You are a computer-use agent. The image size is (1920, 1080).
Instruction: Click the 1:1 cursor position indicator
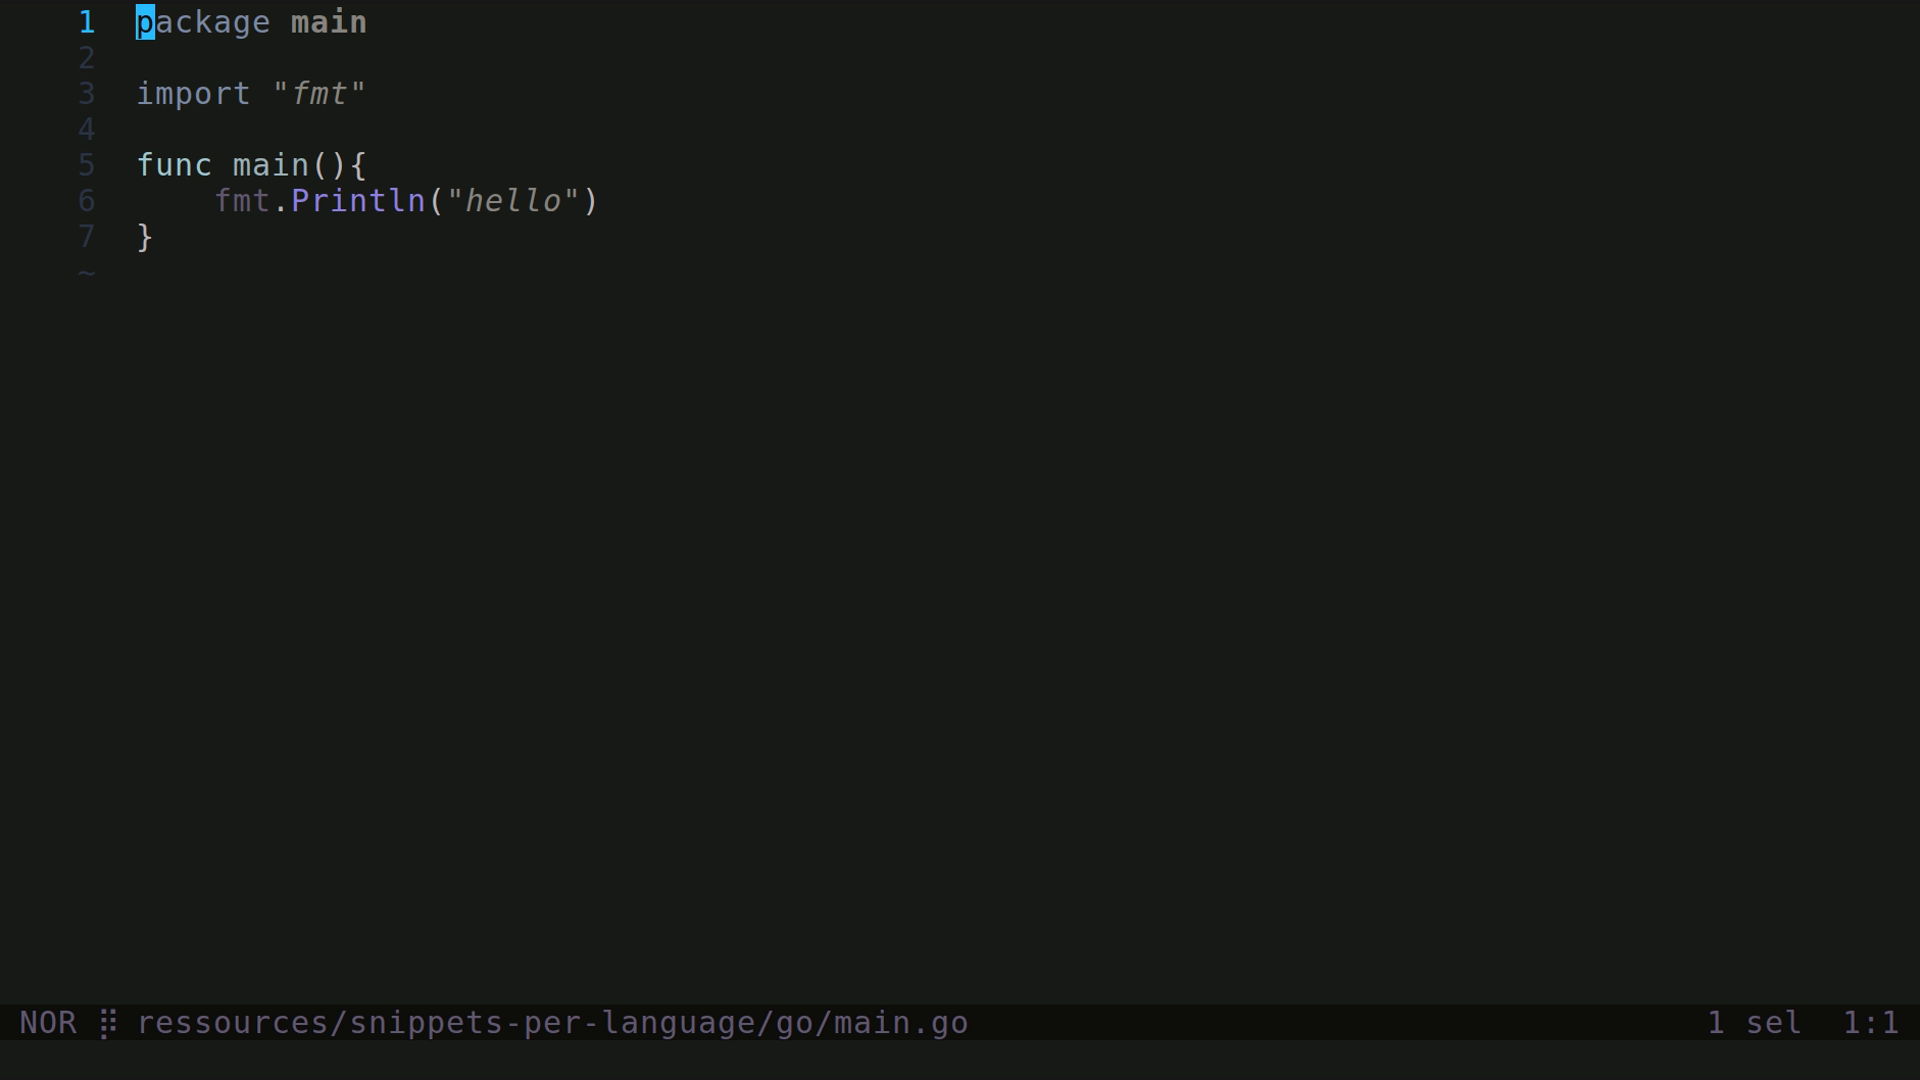(1870, 1023)
